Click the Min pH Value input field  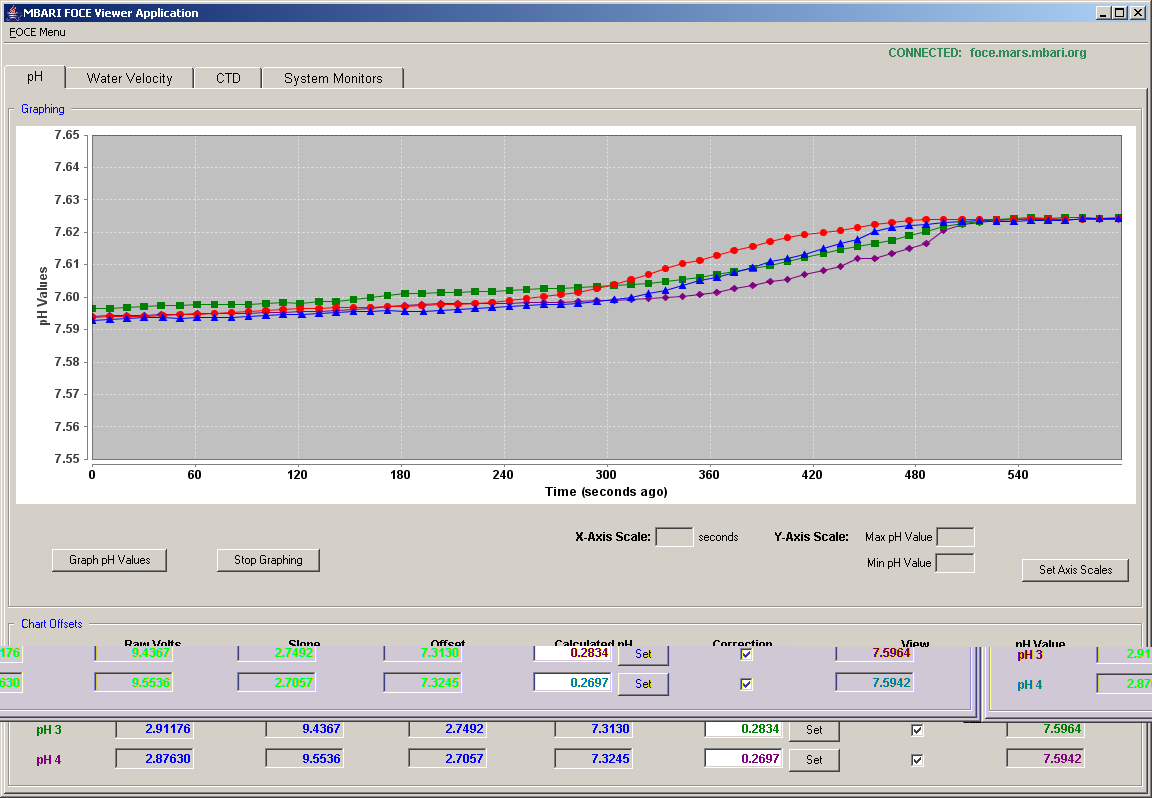pyautogui.click(x=956, y=563)
